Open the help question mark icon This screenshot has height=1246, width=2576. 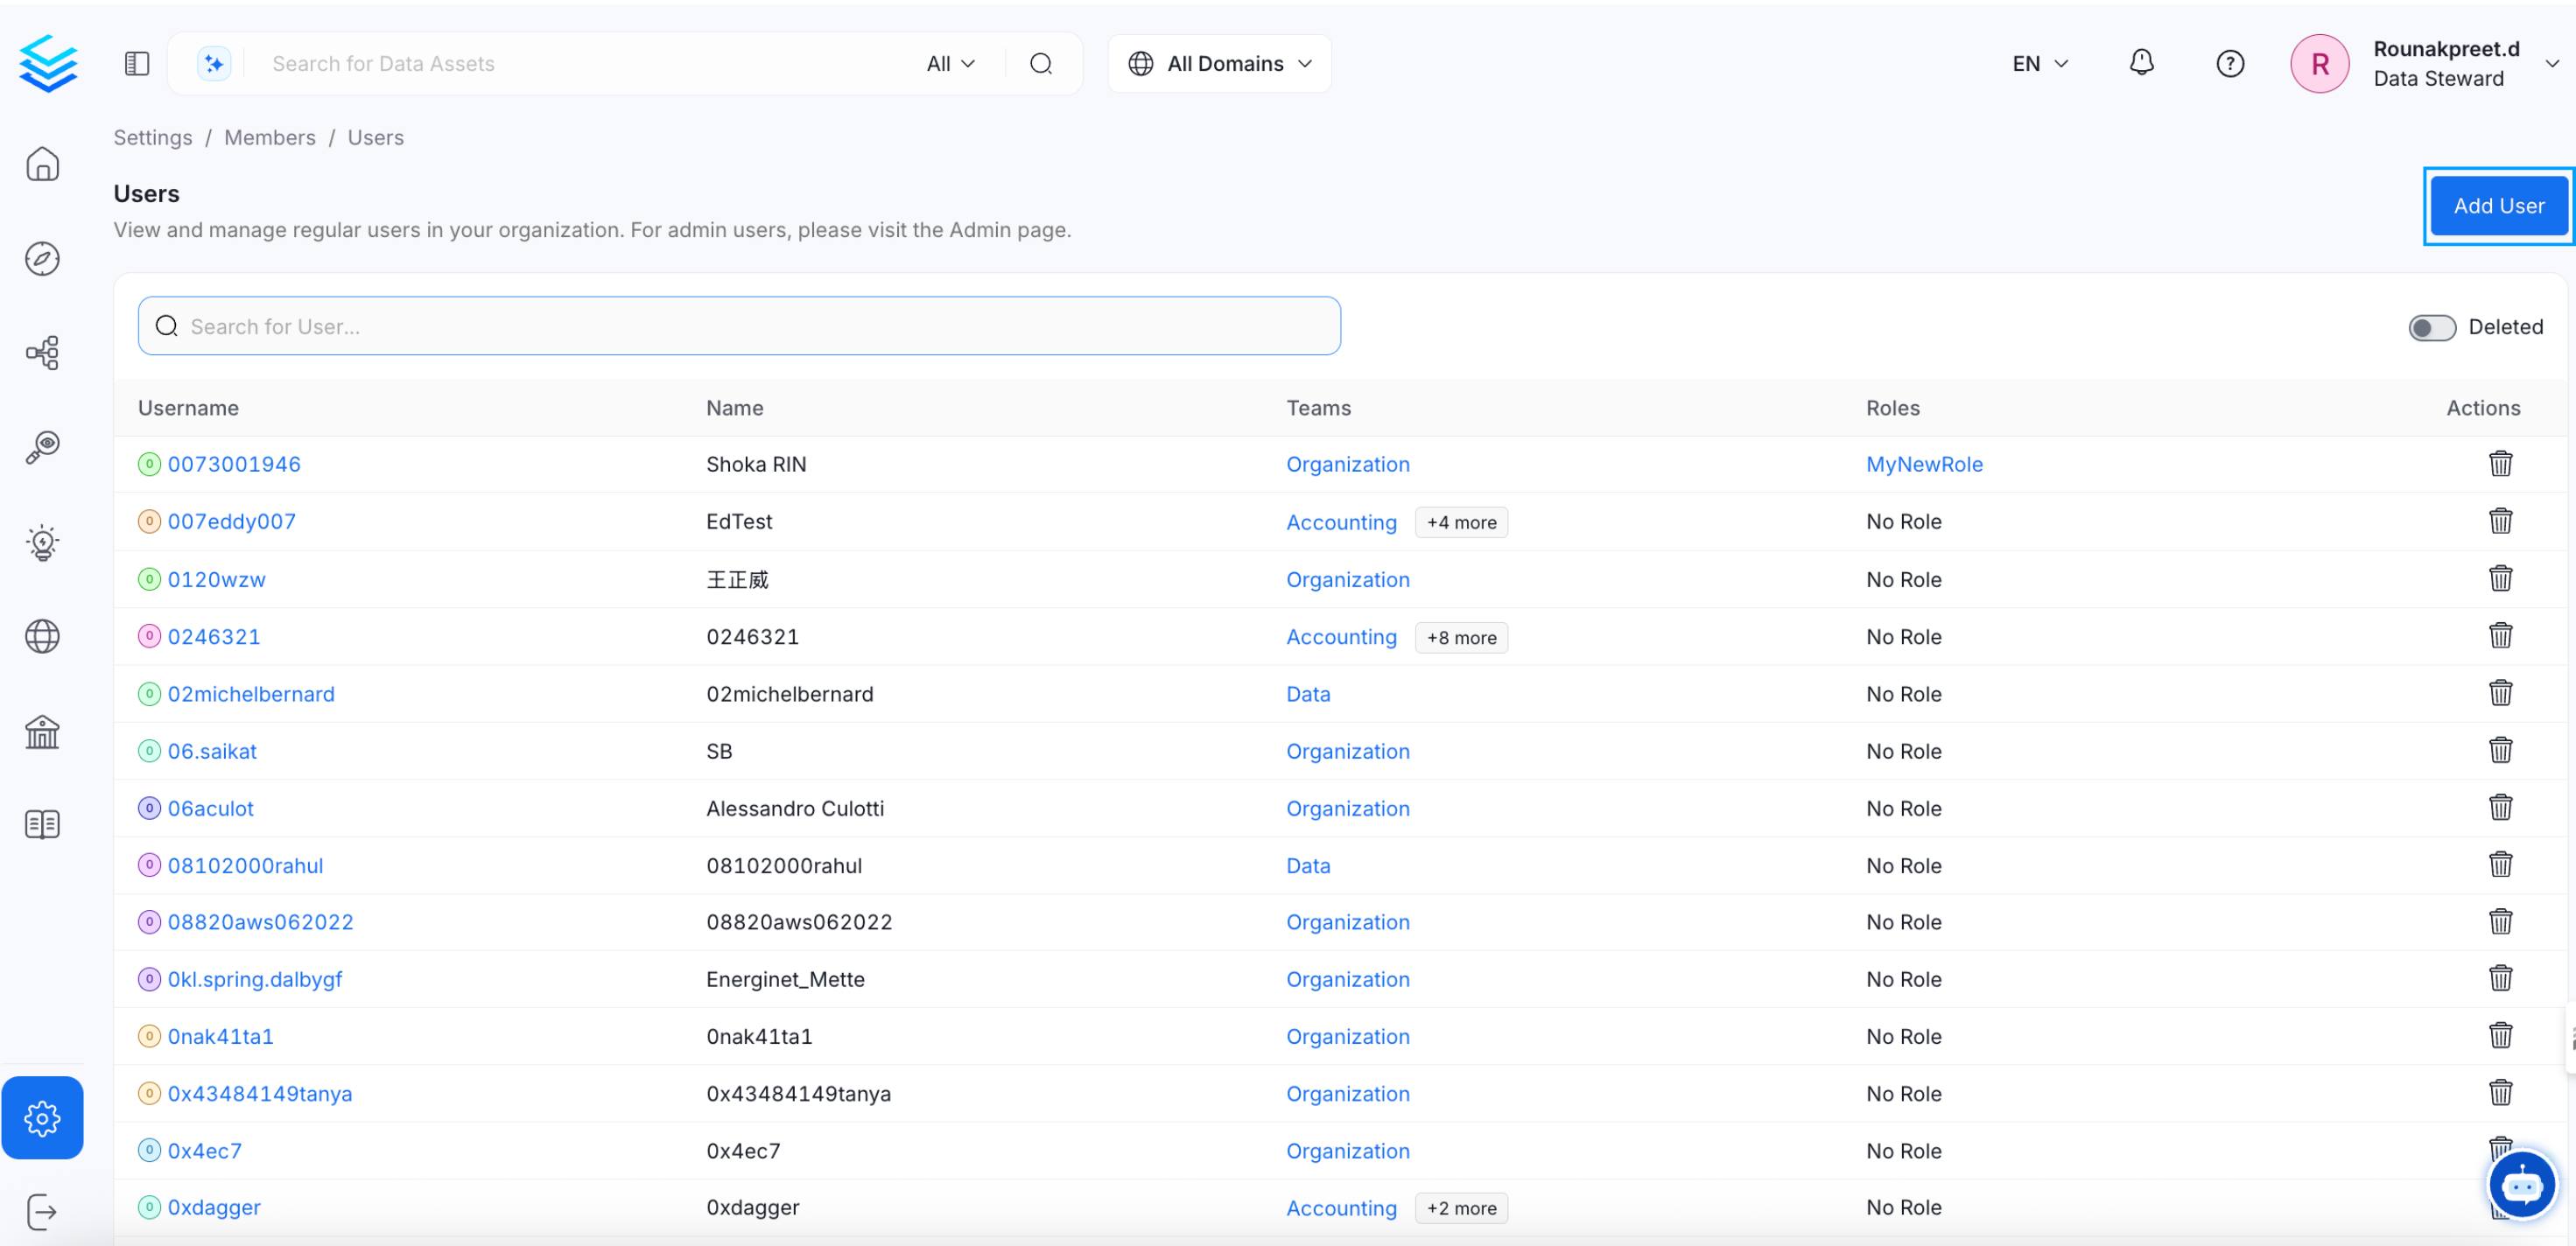2229,63
